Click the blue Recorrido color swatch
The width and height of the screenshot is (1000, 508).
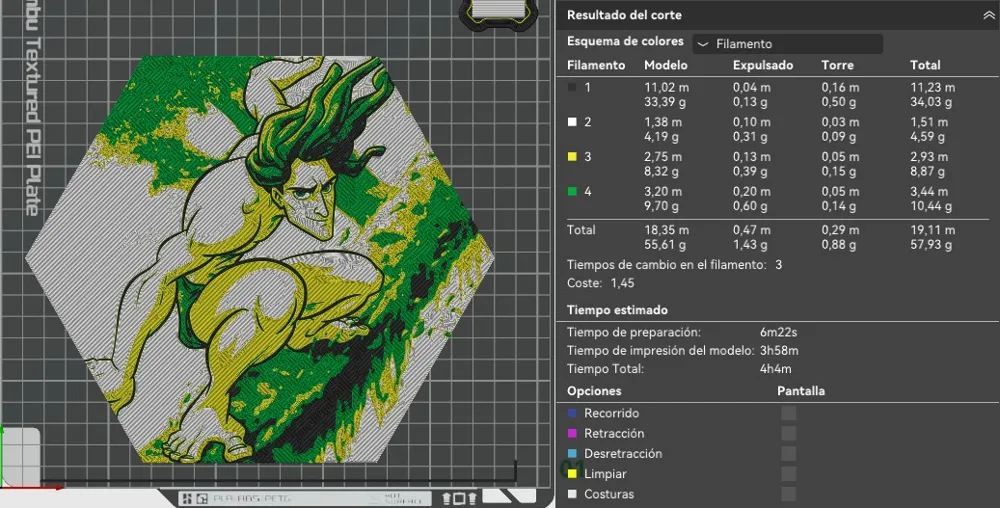(572, 413)
